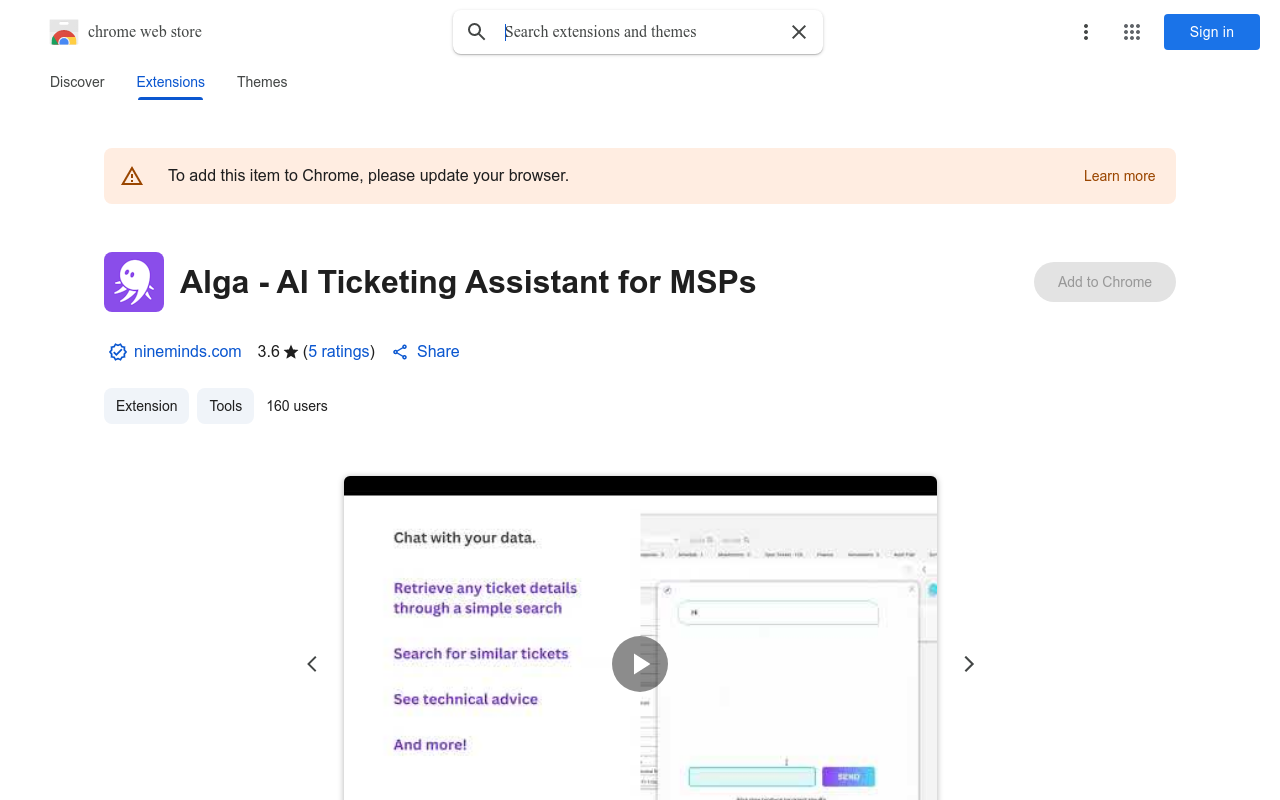The image size is (1280, 800).
Task: Go to next screenshot with right arrow
Action: click(x=968, y=664)
